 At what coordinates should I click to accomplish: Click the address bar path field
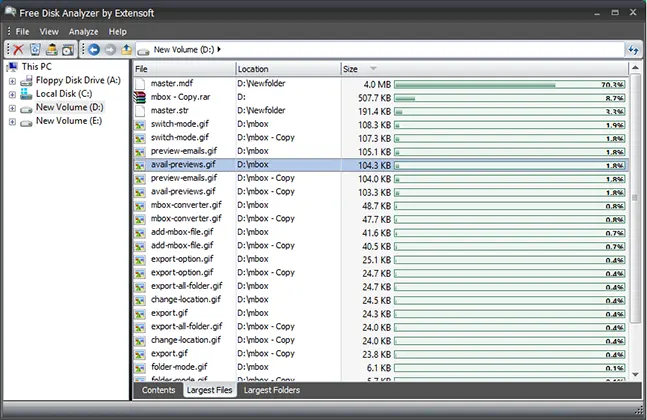[x=380, y=50]
